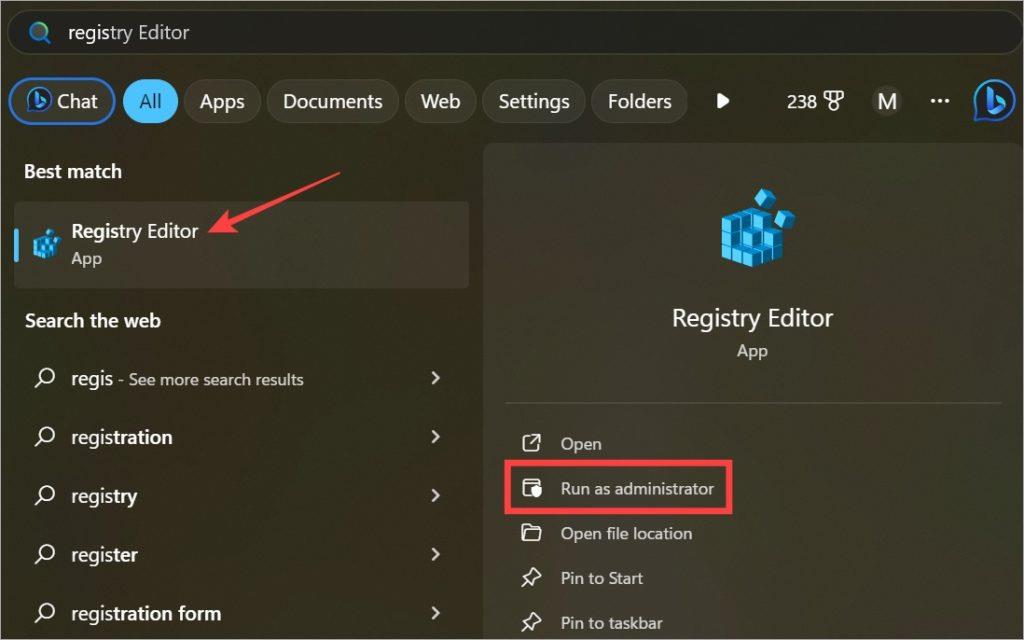Click the Open external-link icon

(532, 443)
